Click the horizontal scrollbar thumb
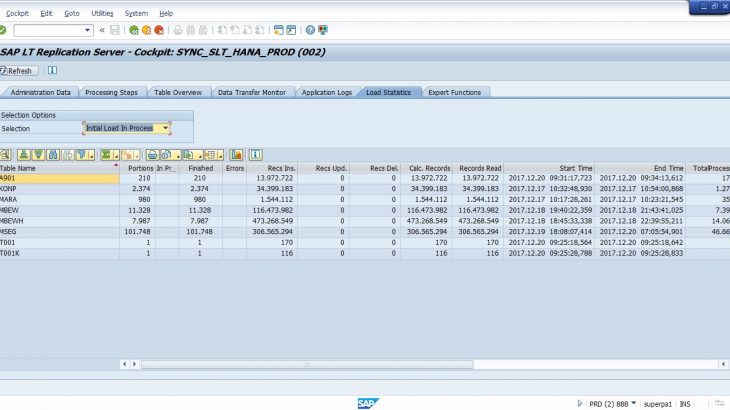 [307, 364]
